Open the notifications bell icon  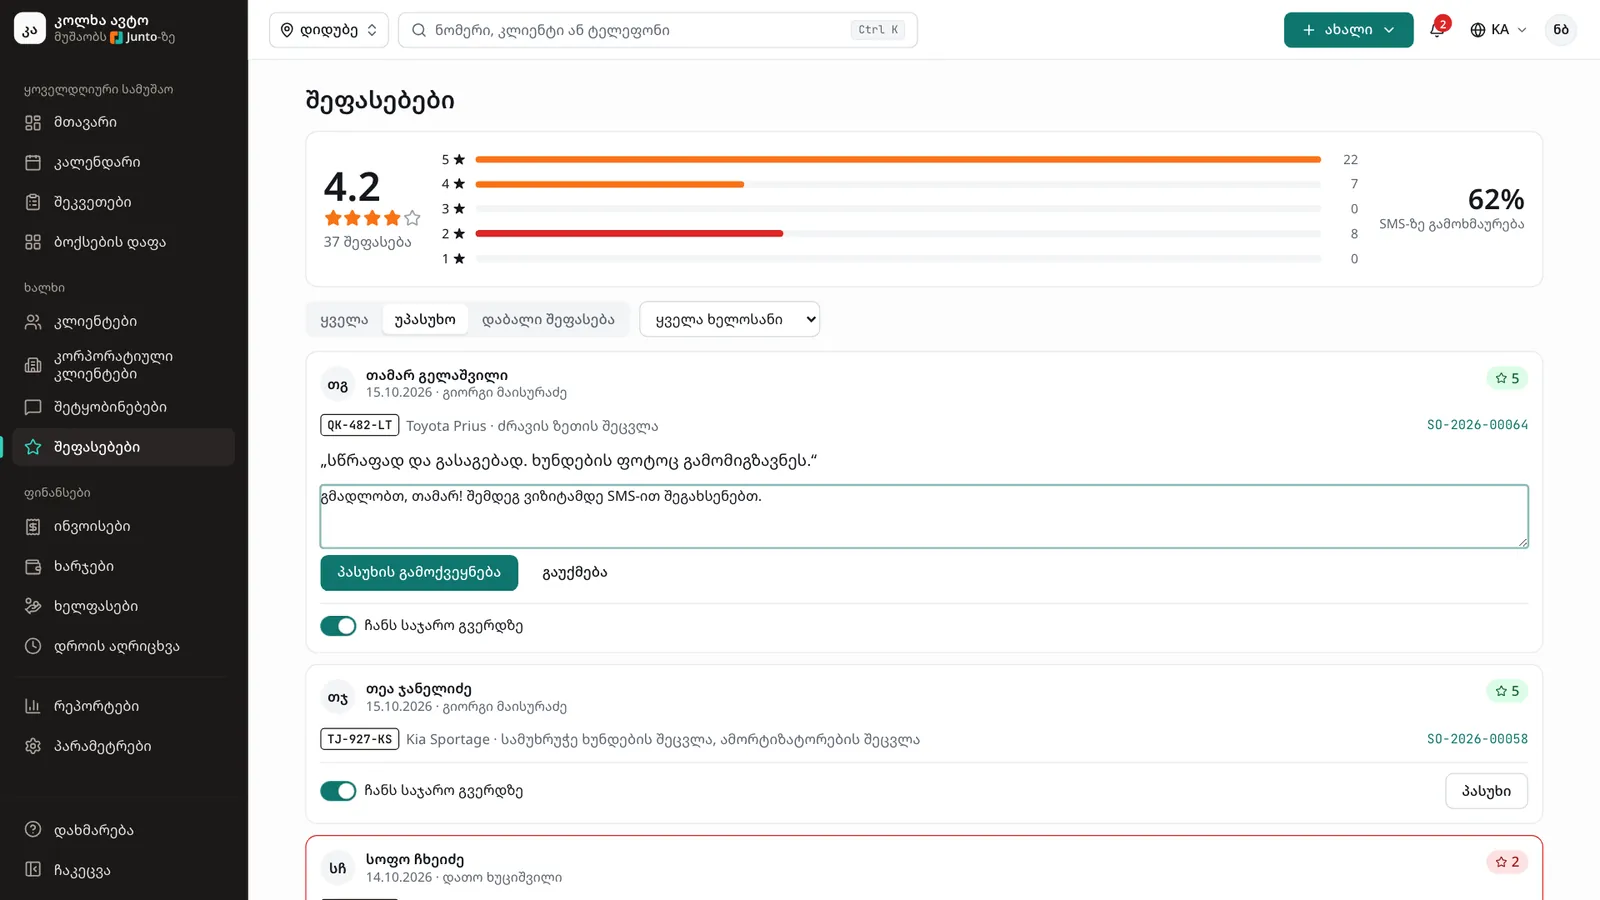tap(1437, 29)
